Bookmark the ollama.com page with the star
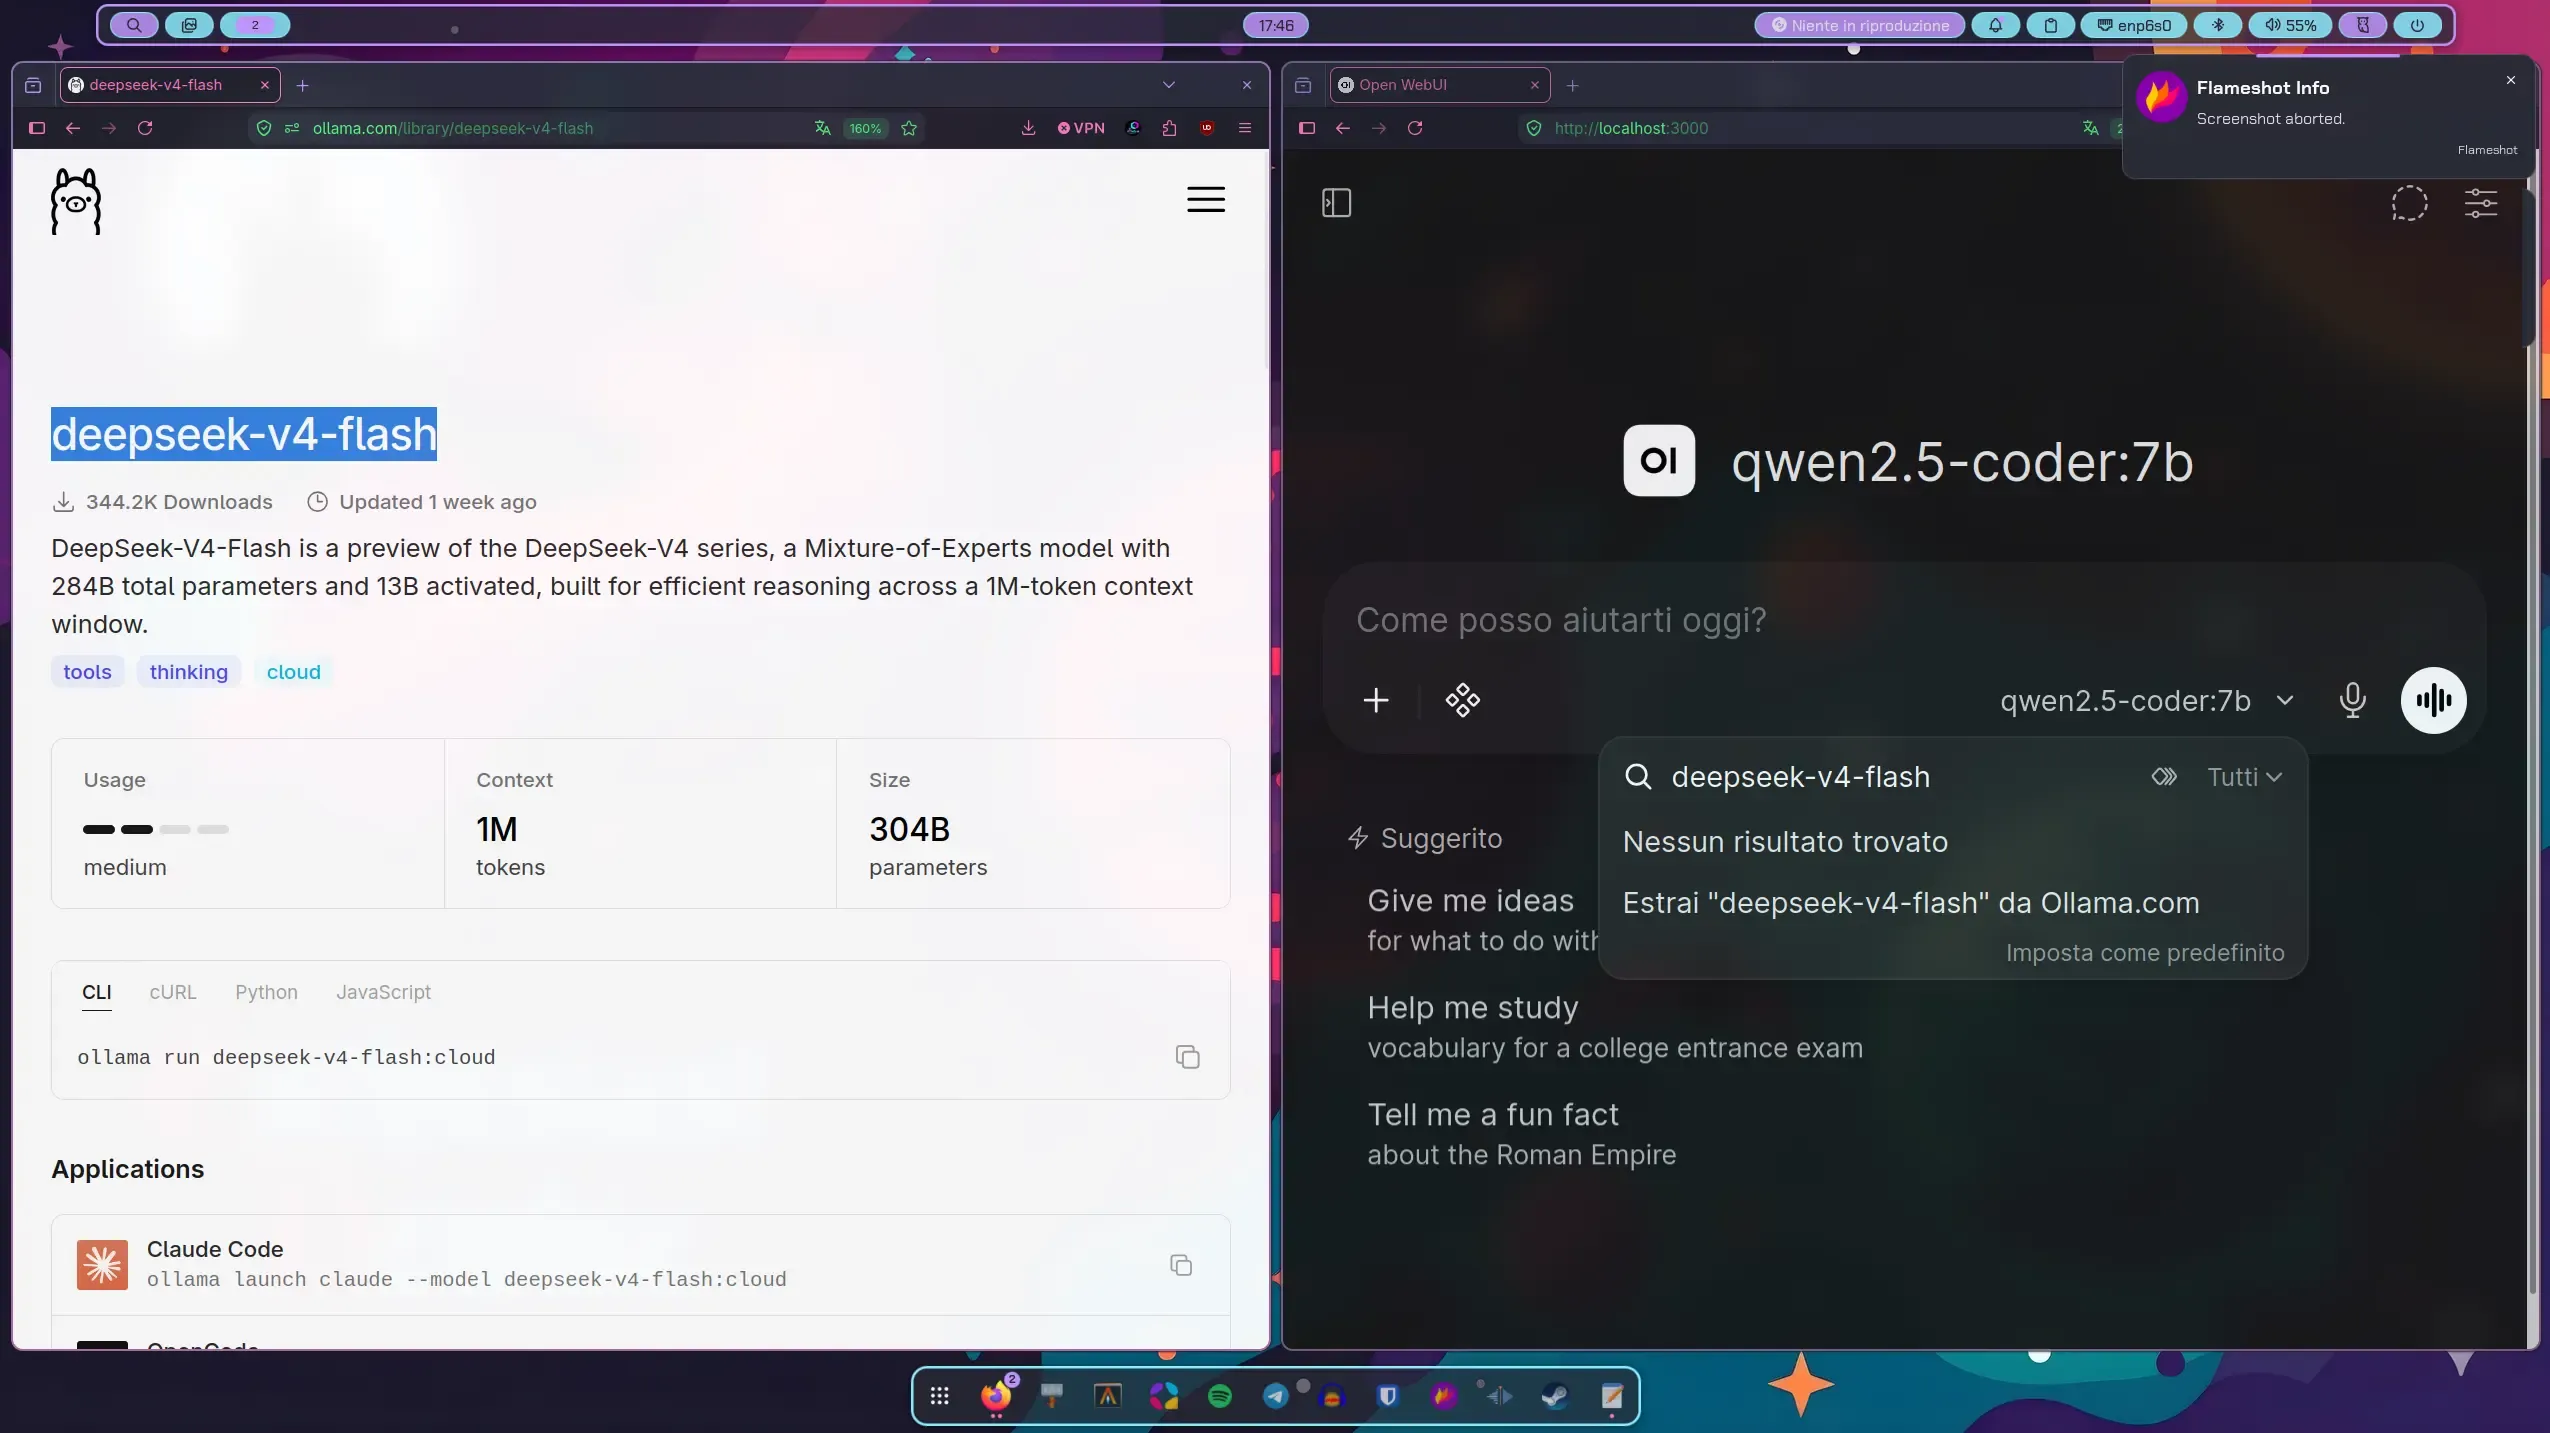This screenshot has height=1433, width=2550. [909, 128]
